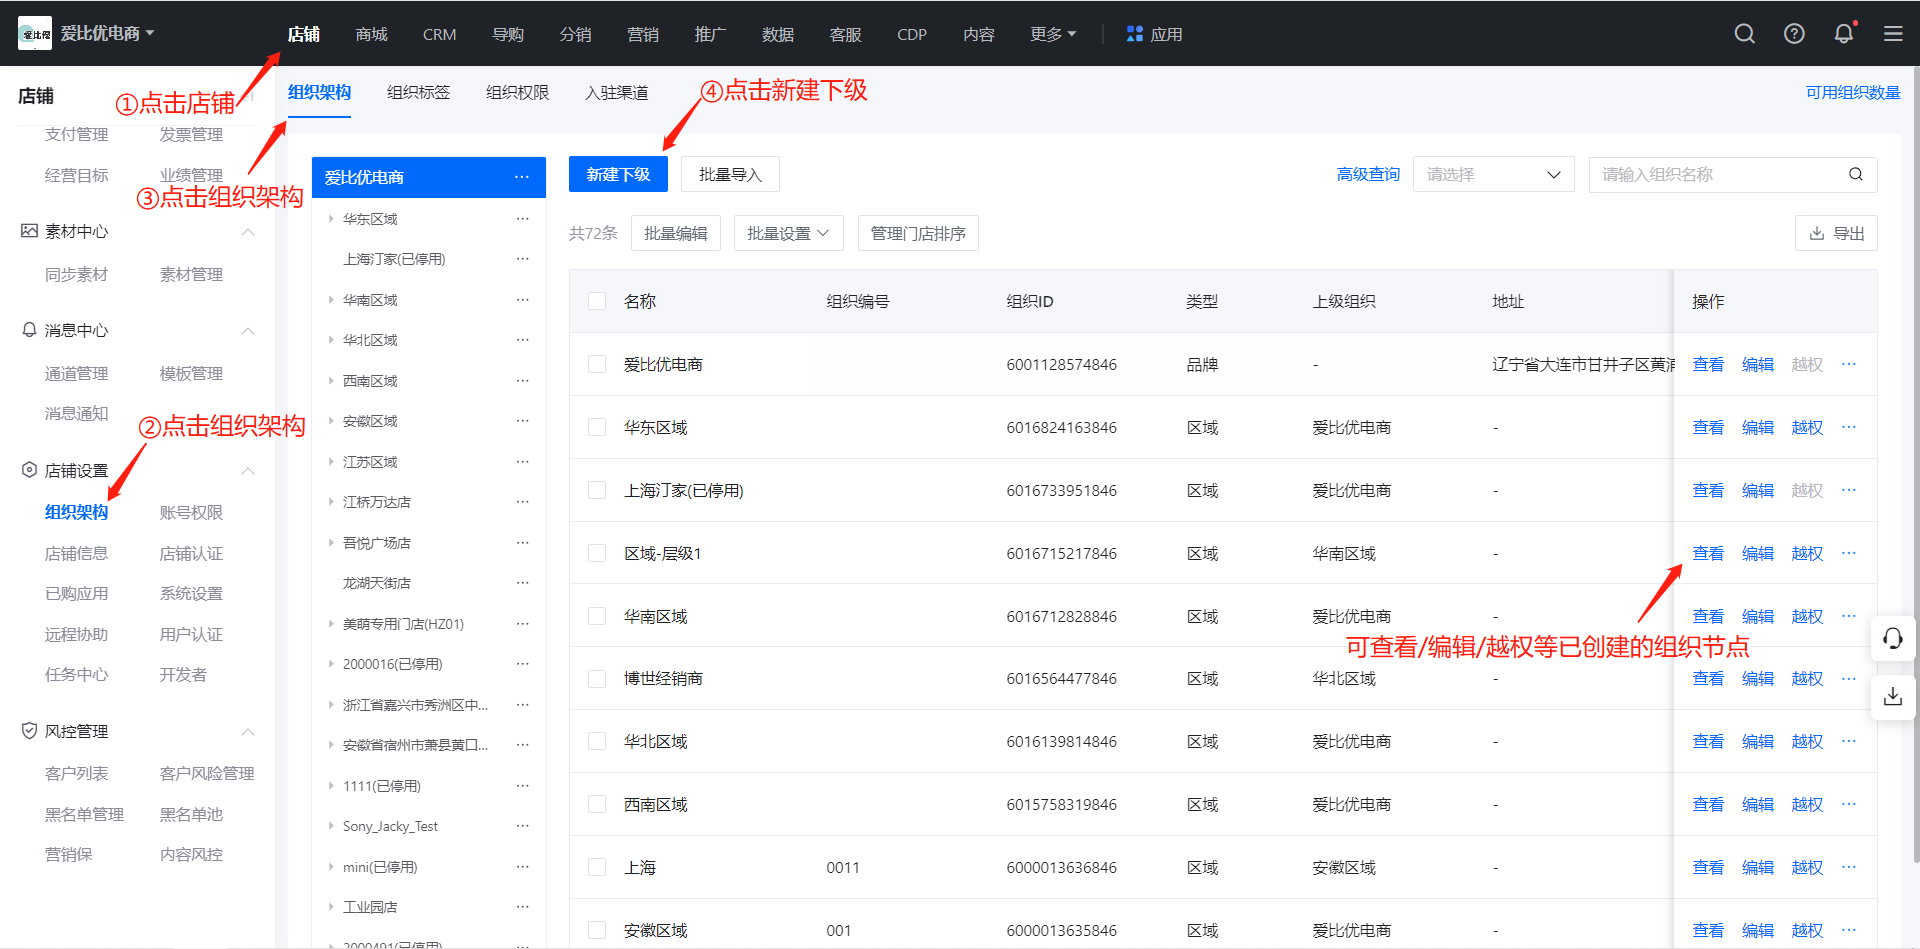Expand the 江桥万达店 tree node

tap(331, 502)
